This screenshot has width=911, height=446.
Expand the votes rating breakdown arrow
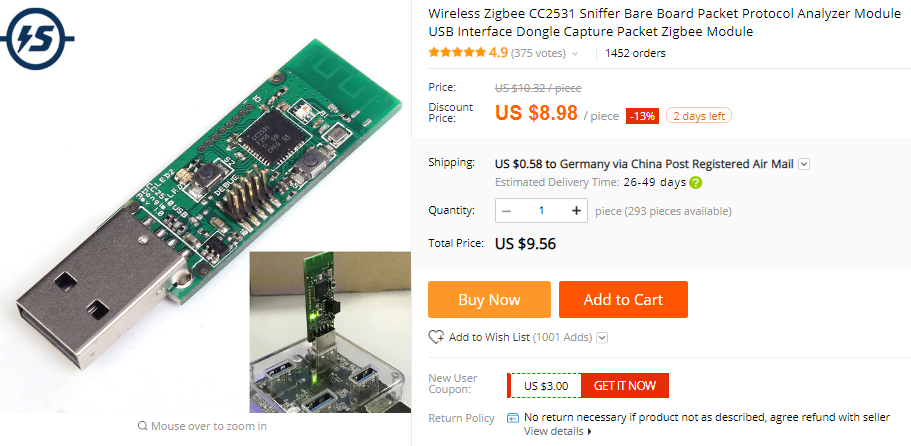click(575, 54)
